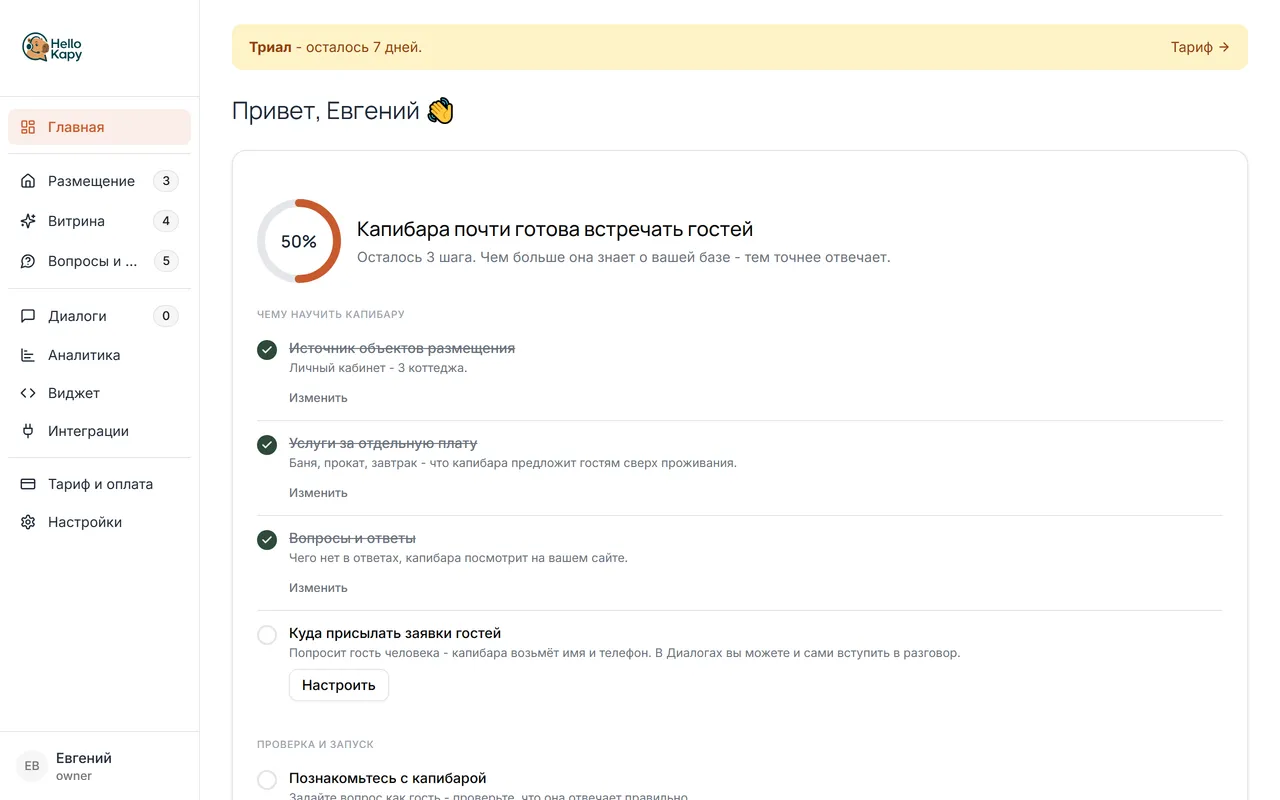Click the sparkle icon next to Витрина
The height and width of the screenshot is (800, 1280).
coord(28,221)
